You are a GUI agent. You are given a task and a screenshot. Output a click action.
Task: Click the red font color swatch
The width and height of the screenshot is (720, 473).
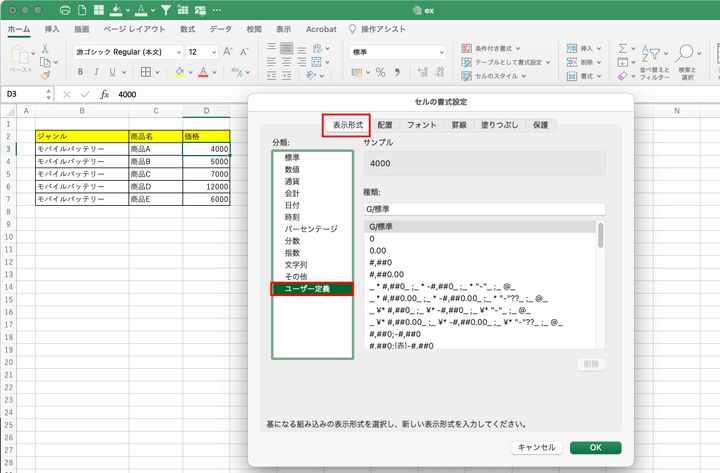[204, 72]
